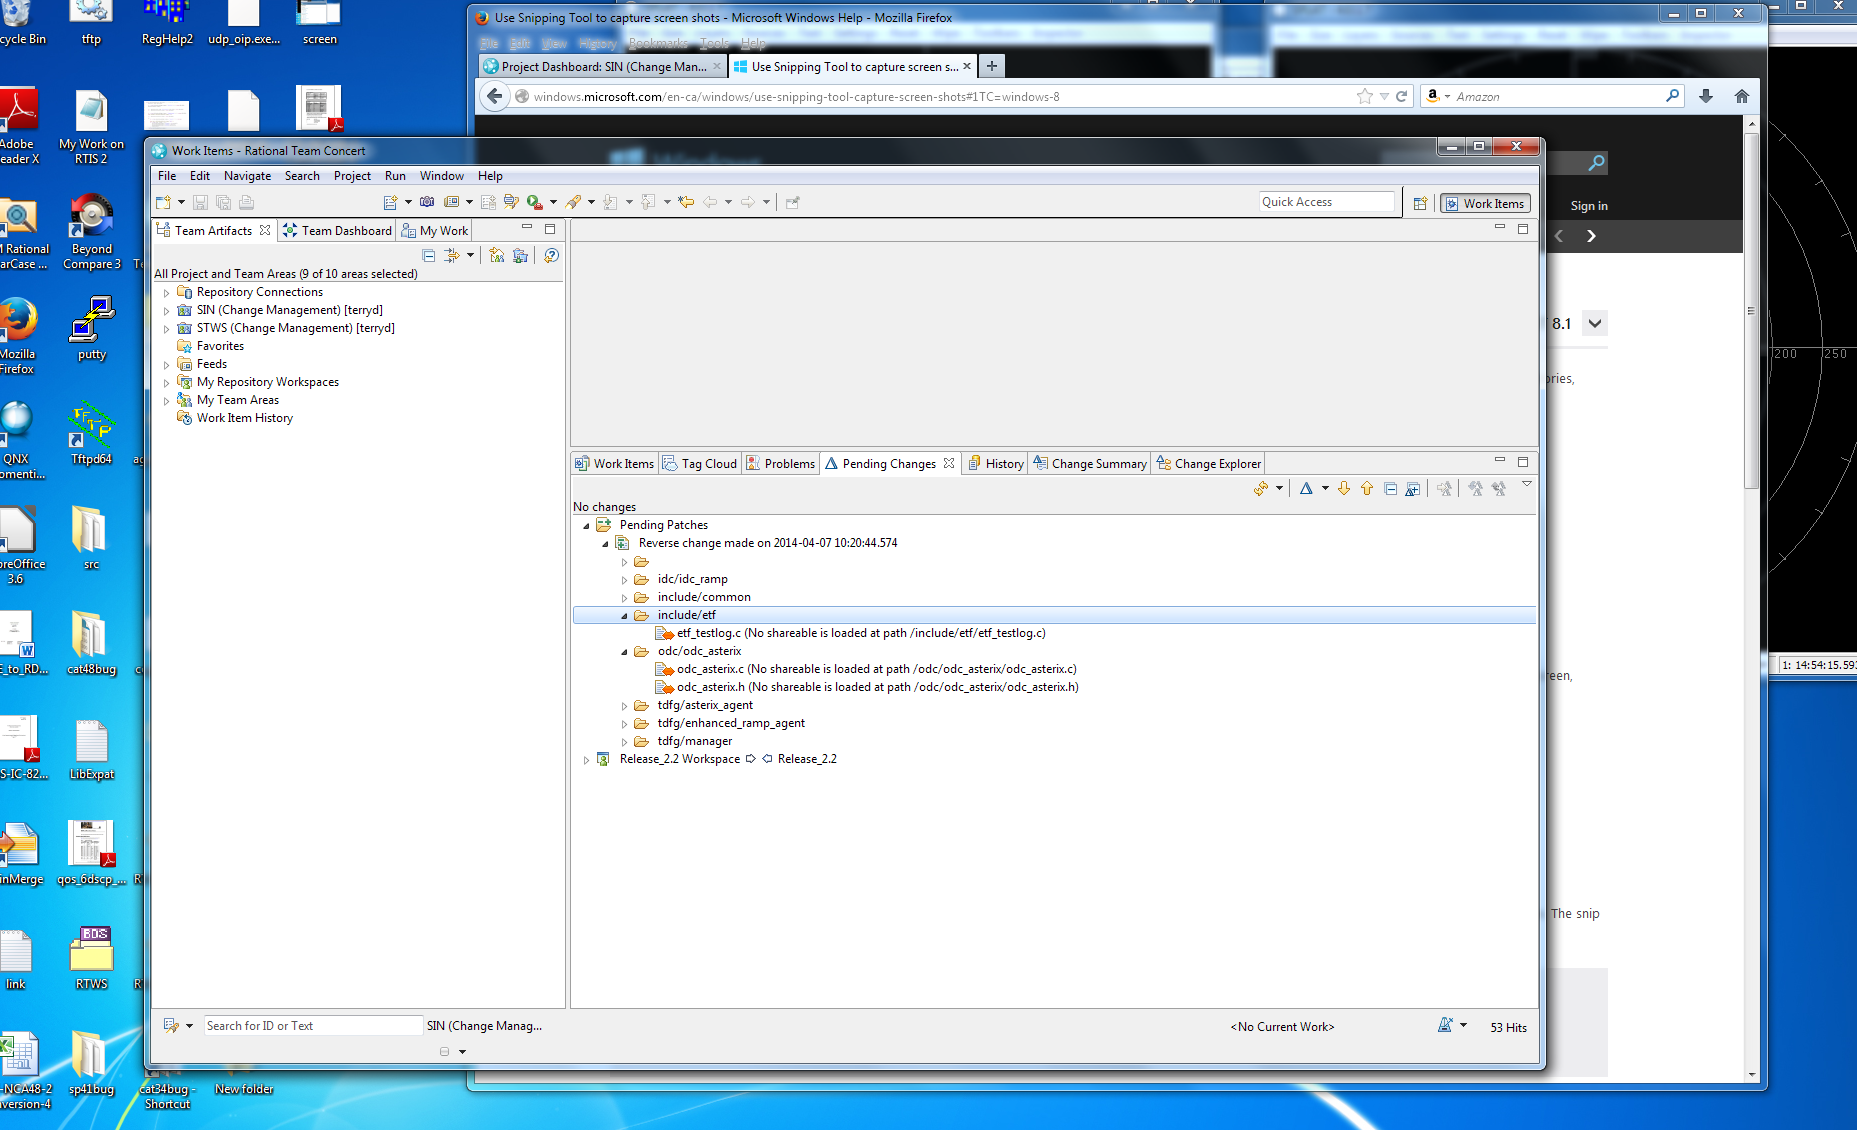Viewport: 1857px width, 1130px height.
Task: Click the Open Perspective icon beside Quick Access
Action: pos(1420,203)
